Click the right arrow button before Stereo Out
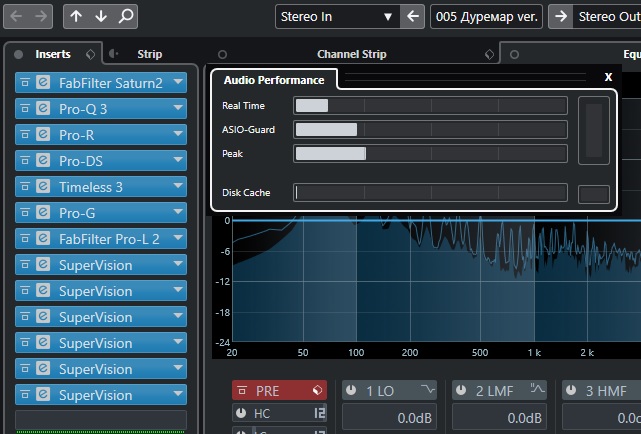 pyautogui.click(x=561, y=16)
